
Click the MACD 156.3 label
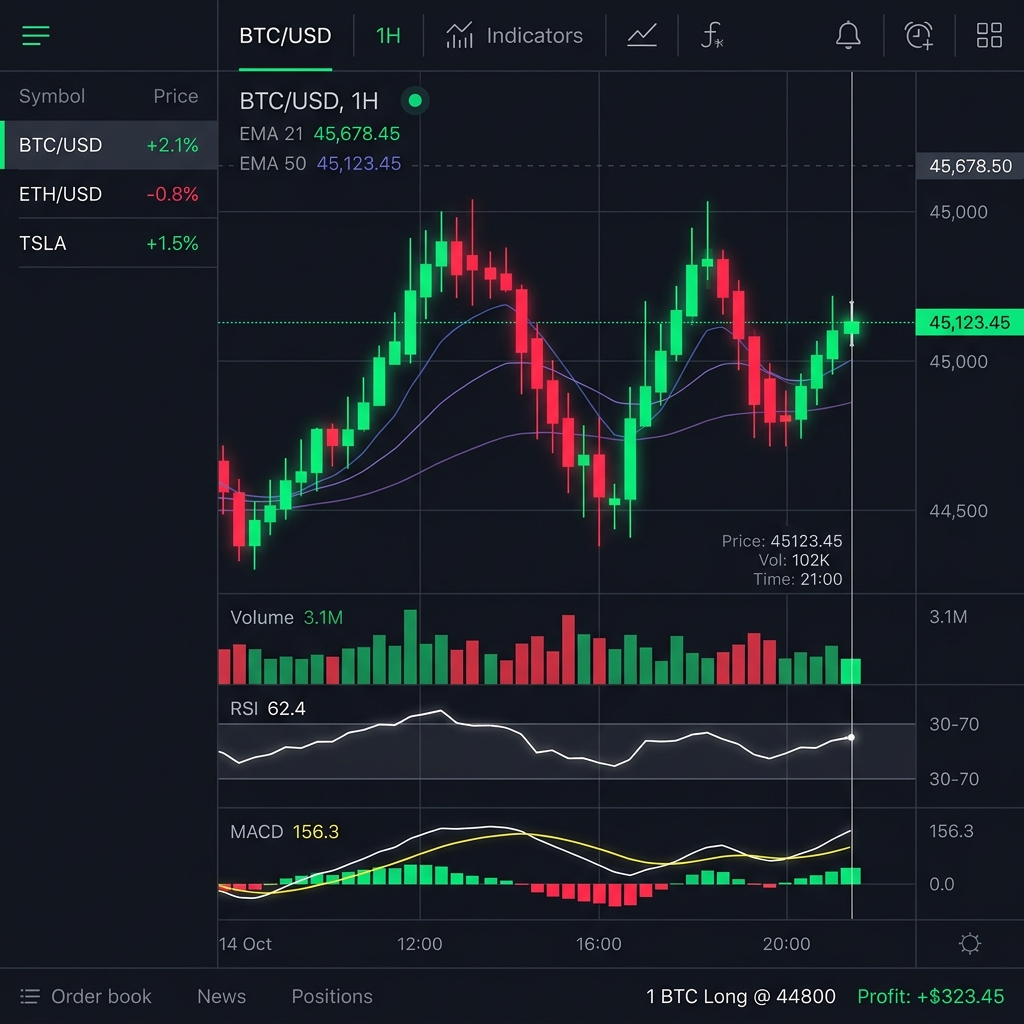(x=284, y=831)
